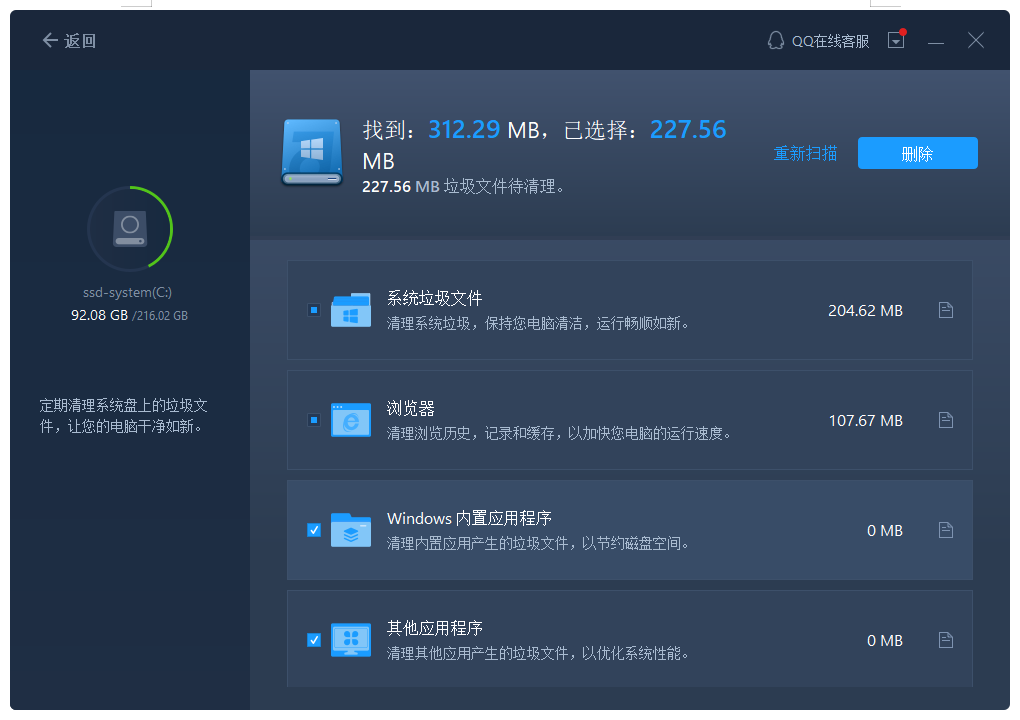Viewport: 1020px width, 720px height.
Task: Click the QQ penguin bell icon
Action: point(775,40)
